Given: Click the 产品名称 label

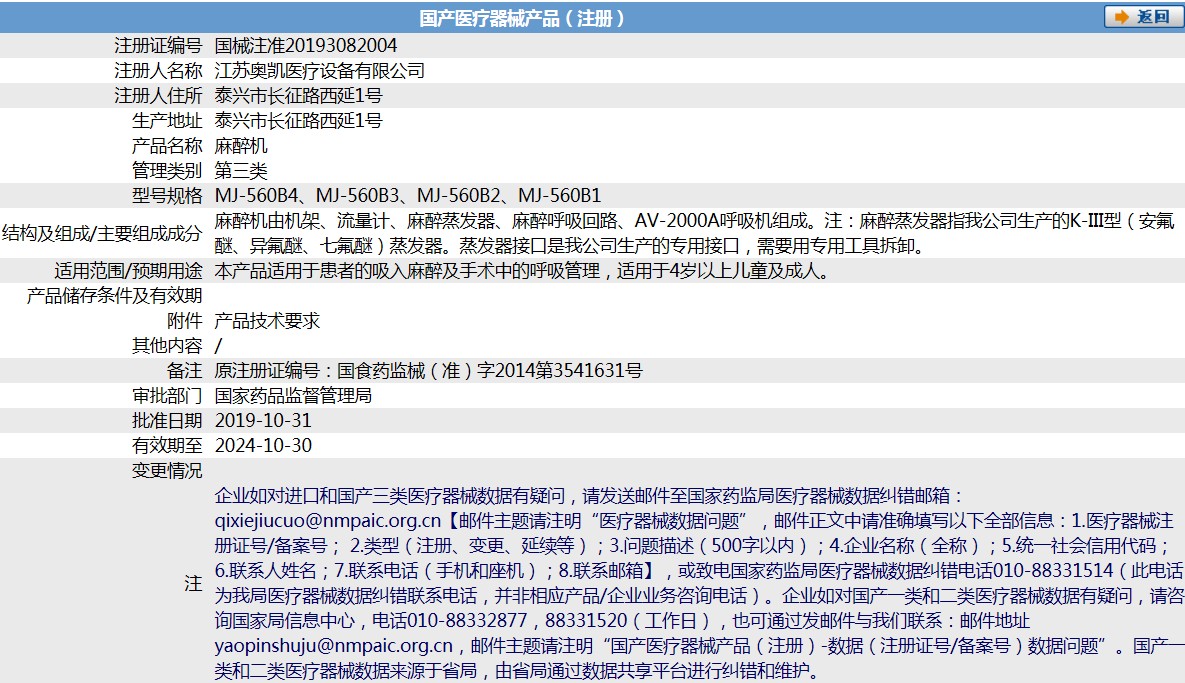Looking at the screenshot, I should point(167,145).
